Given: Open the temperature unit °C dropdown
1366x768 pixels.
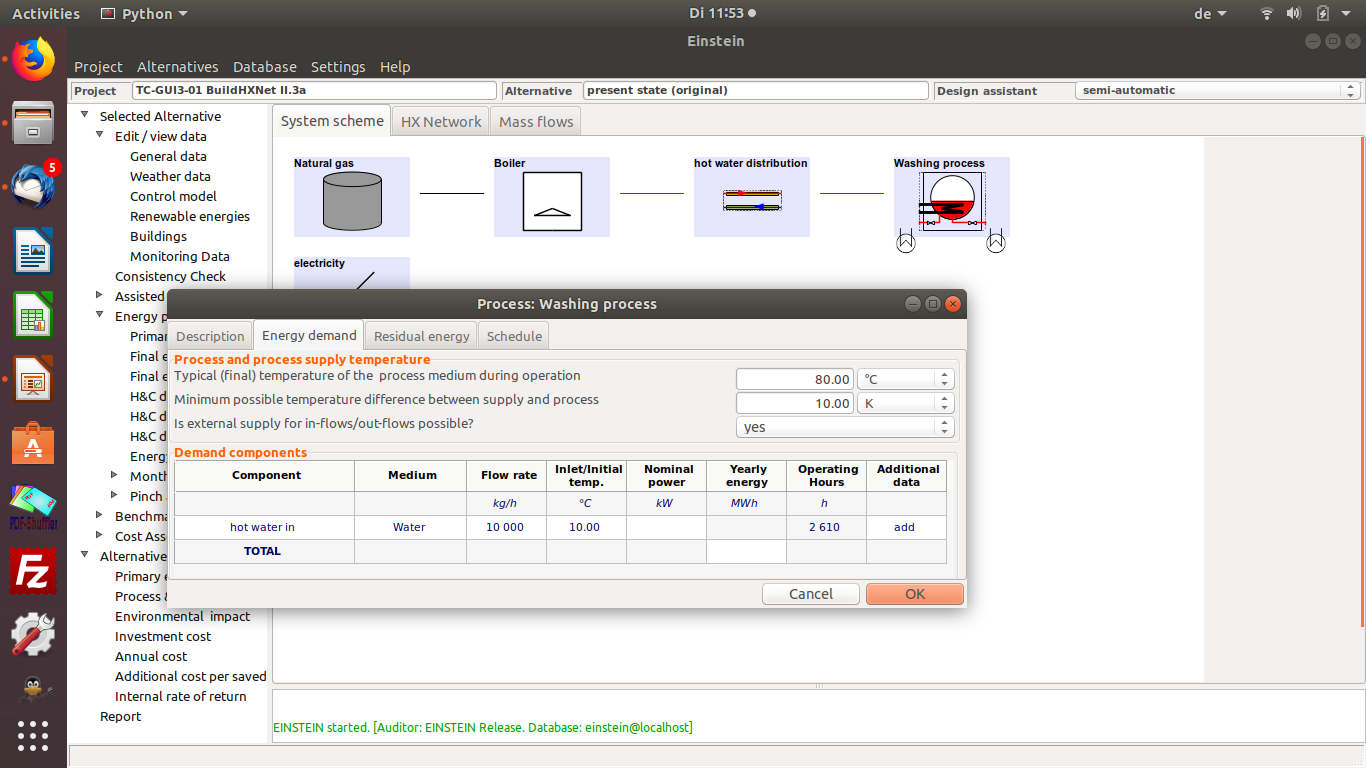Looking at the screenshot, I should click(905, 379).
